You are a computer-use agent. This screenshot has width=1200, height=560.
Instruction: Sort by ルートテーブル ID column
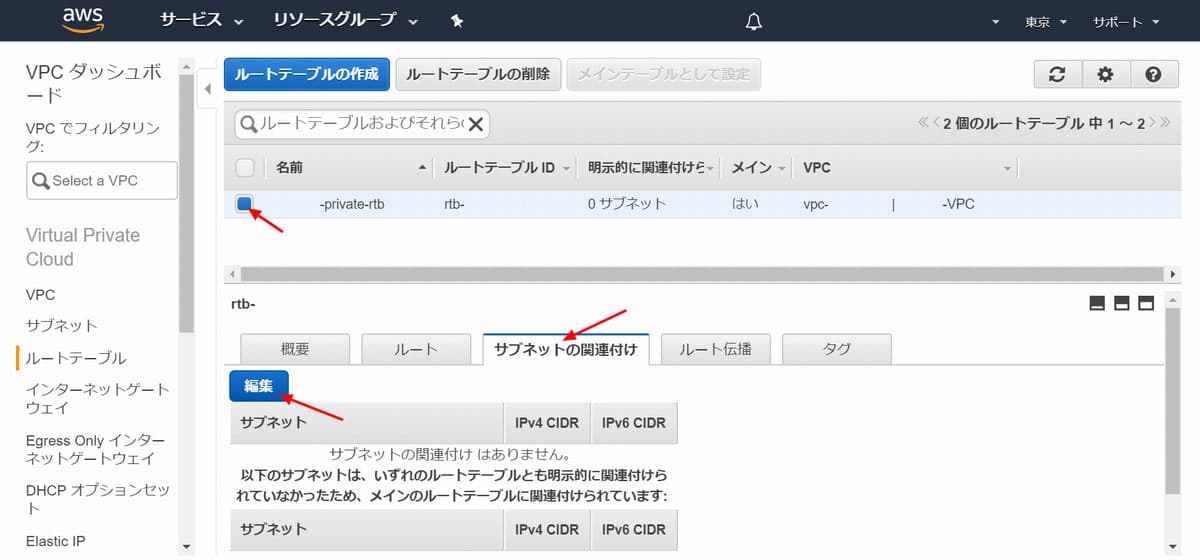507,167
